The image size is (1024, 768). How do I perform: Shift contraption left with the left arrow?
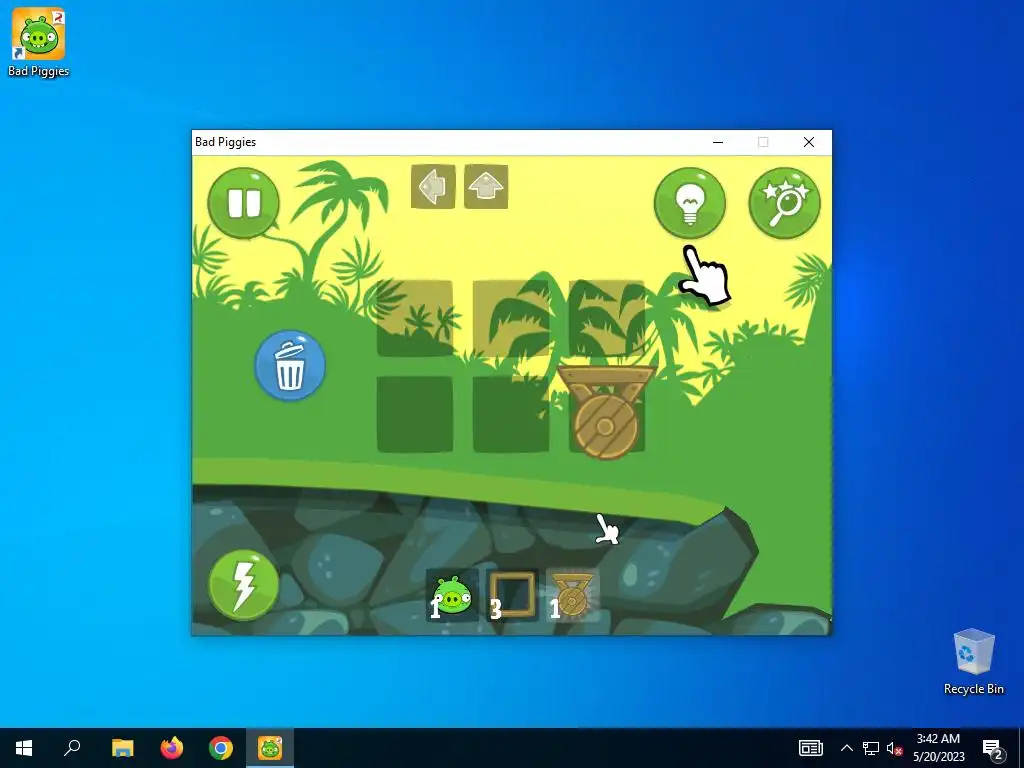(433, 187)
